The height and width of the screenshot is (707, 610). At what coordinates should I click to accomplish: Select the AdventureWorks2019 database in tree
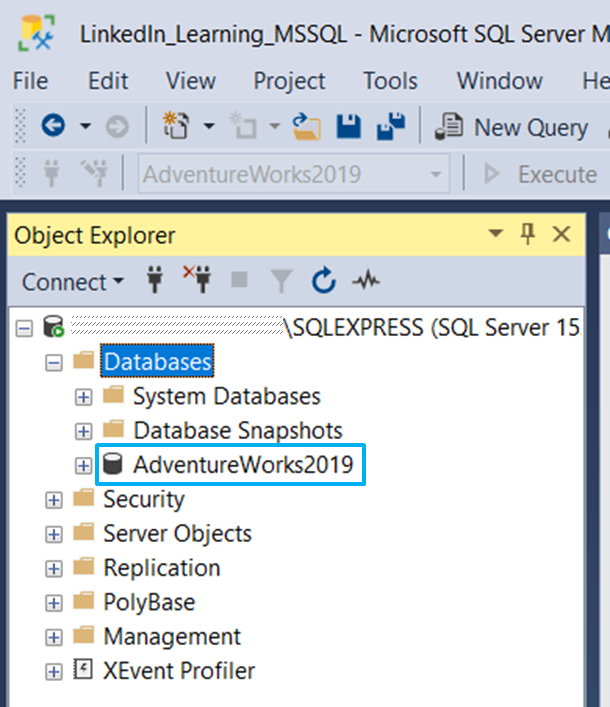click(243, 465)
